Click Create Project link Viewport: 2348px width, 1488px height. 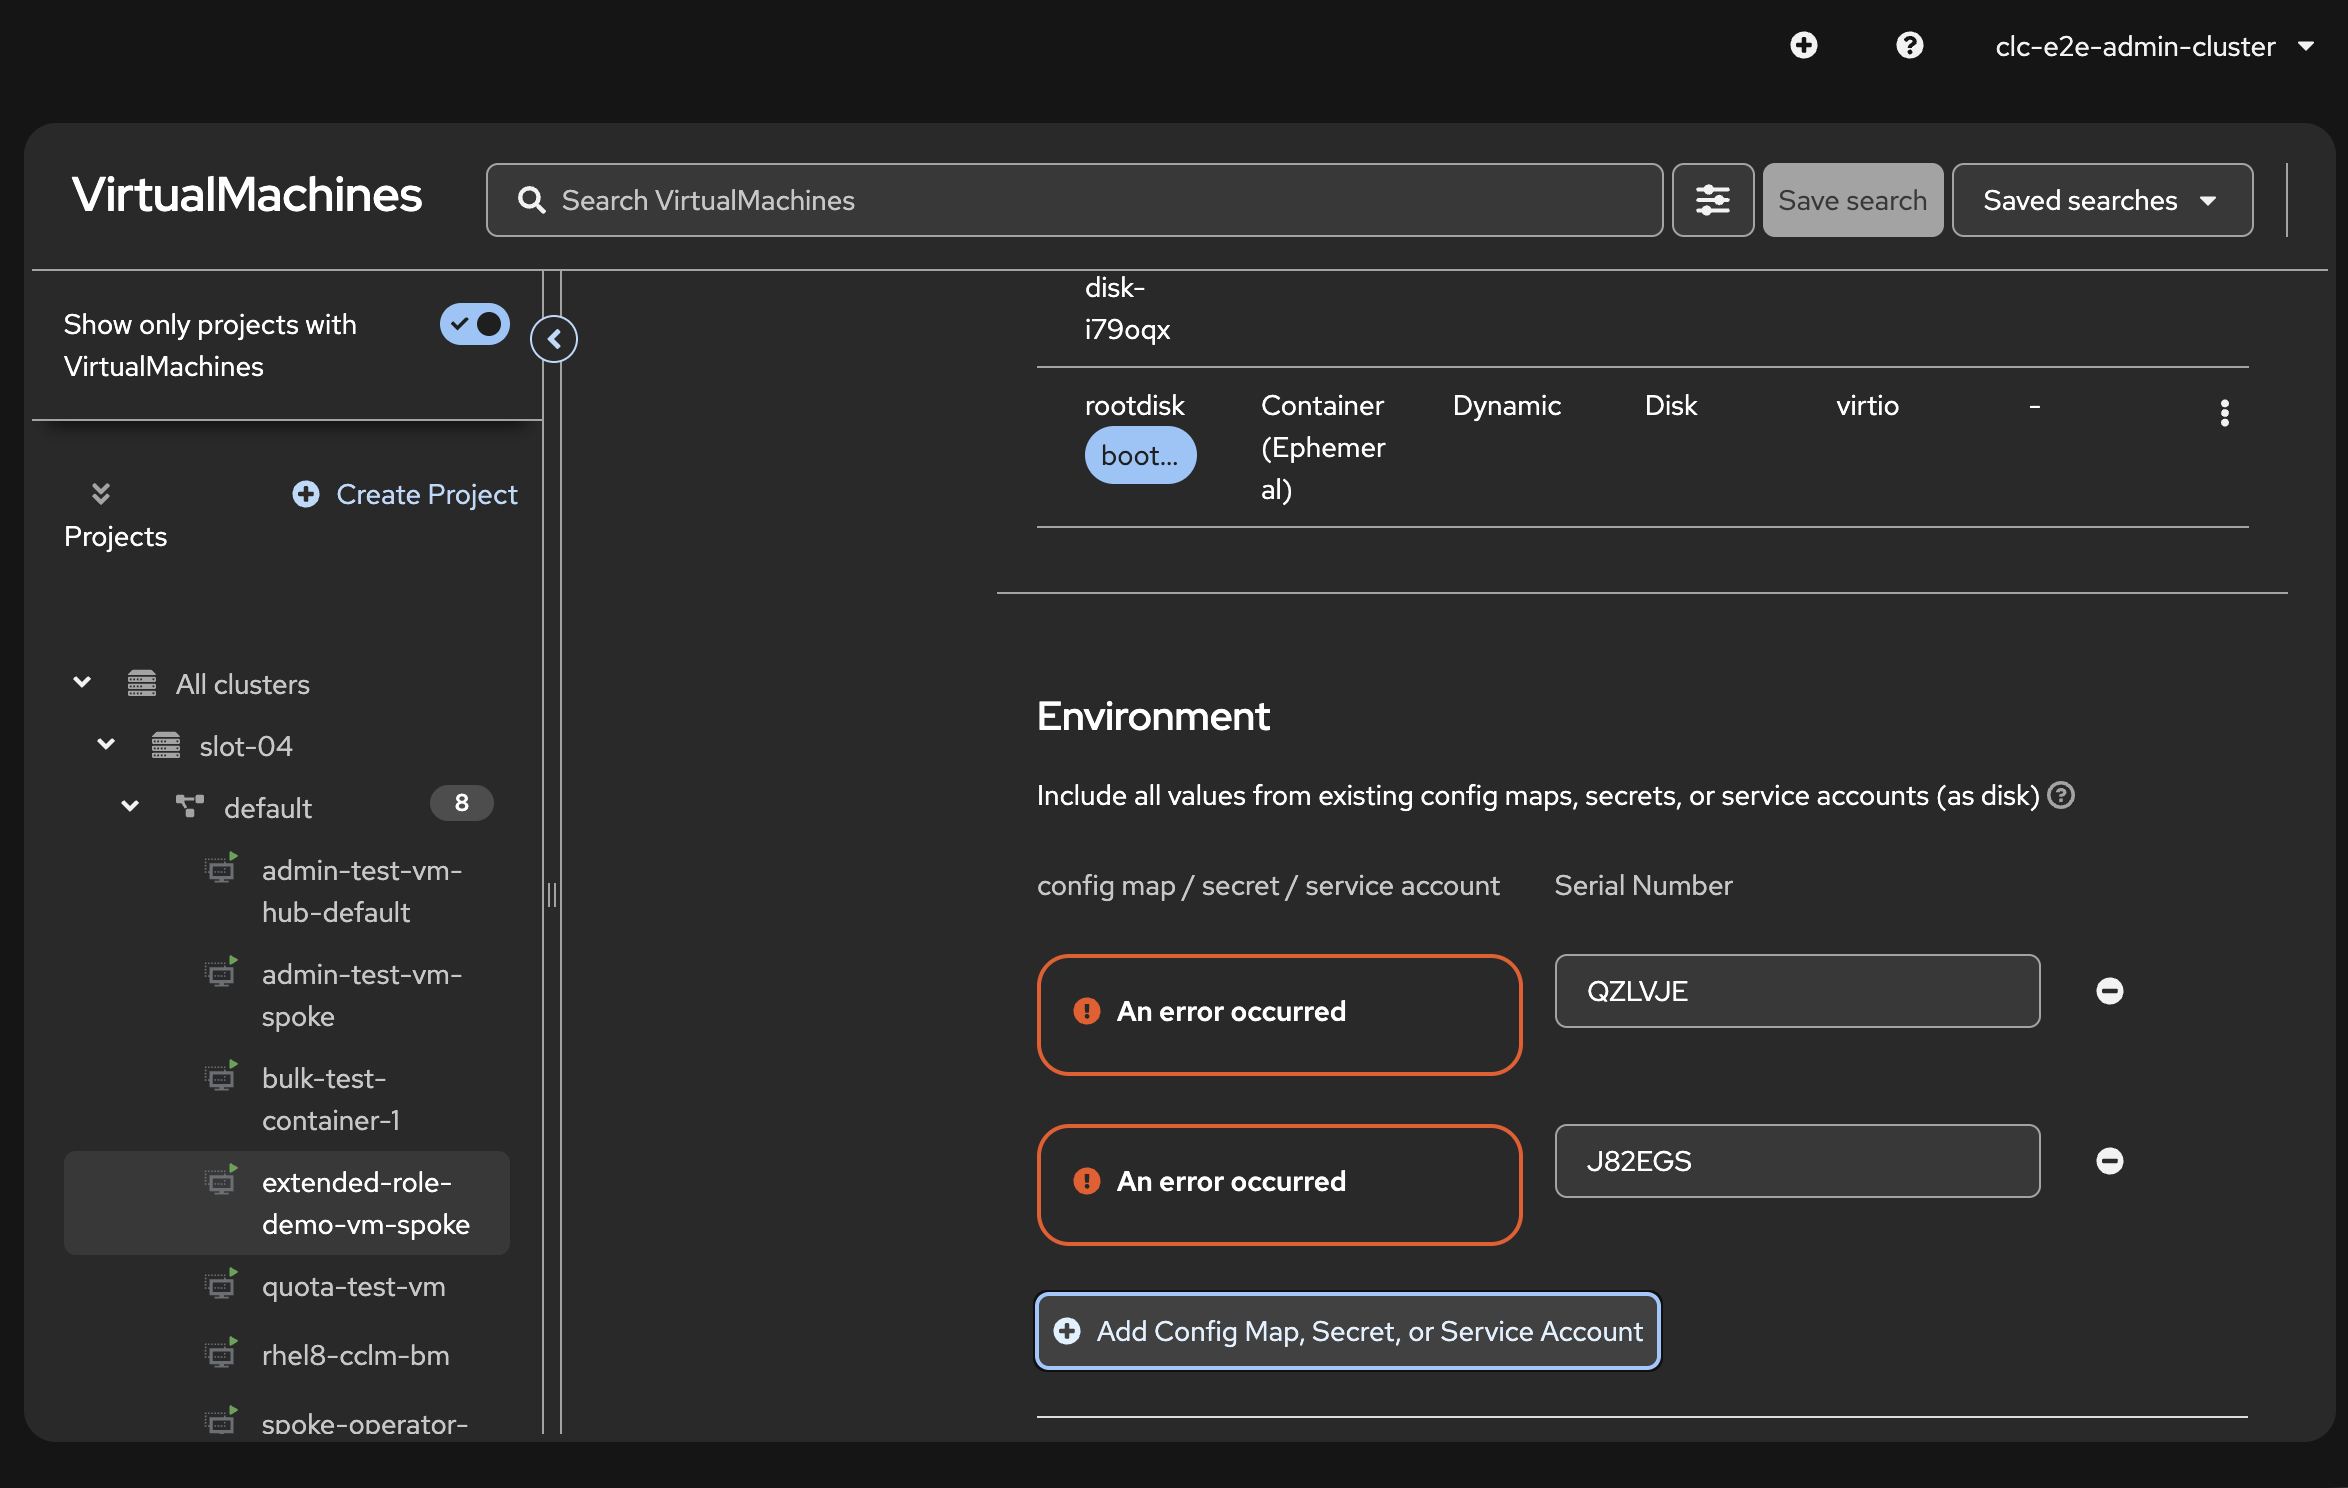click(405, 494)
